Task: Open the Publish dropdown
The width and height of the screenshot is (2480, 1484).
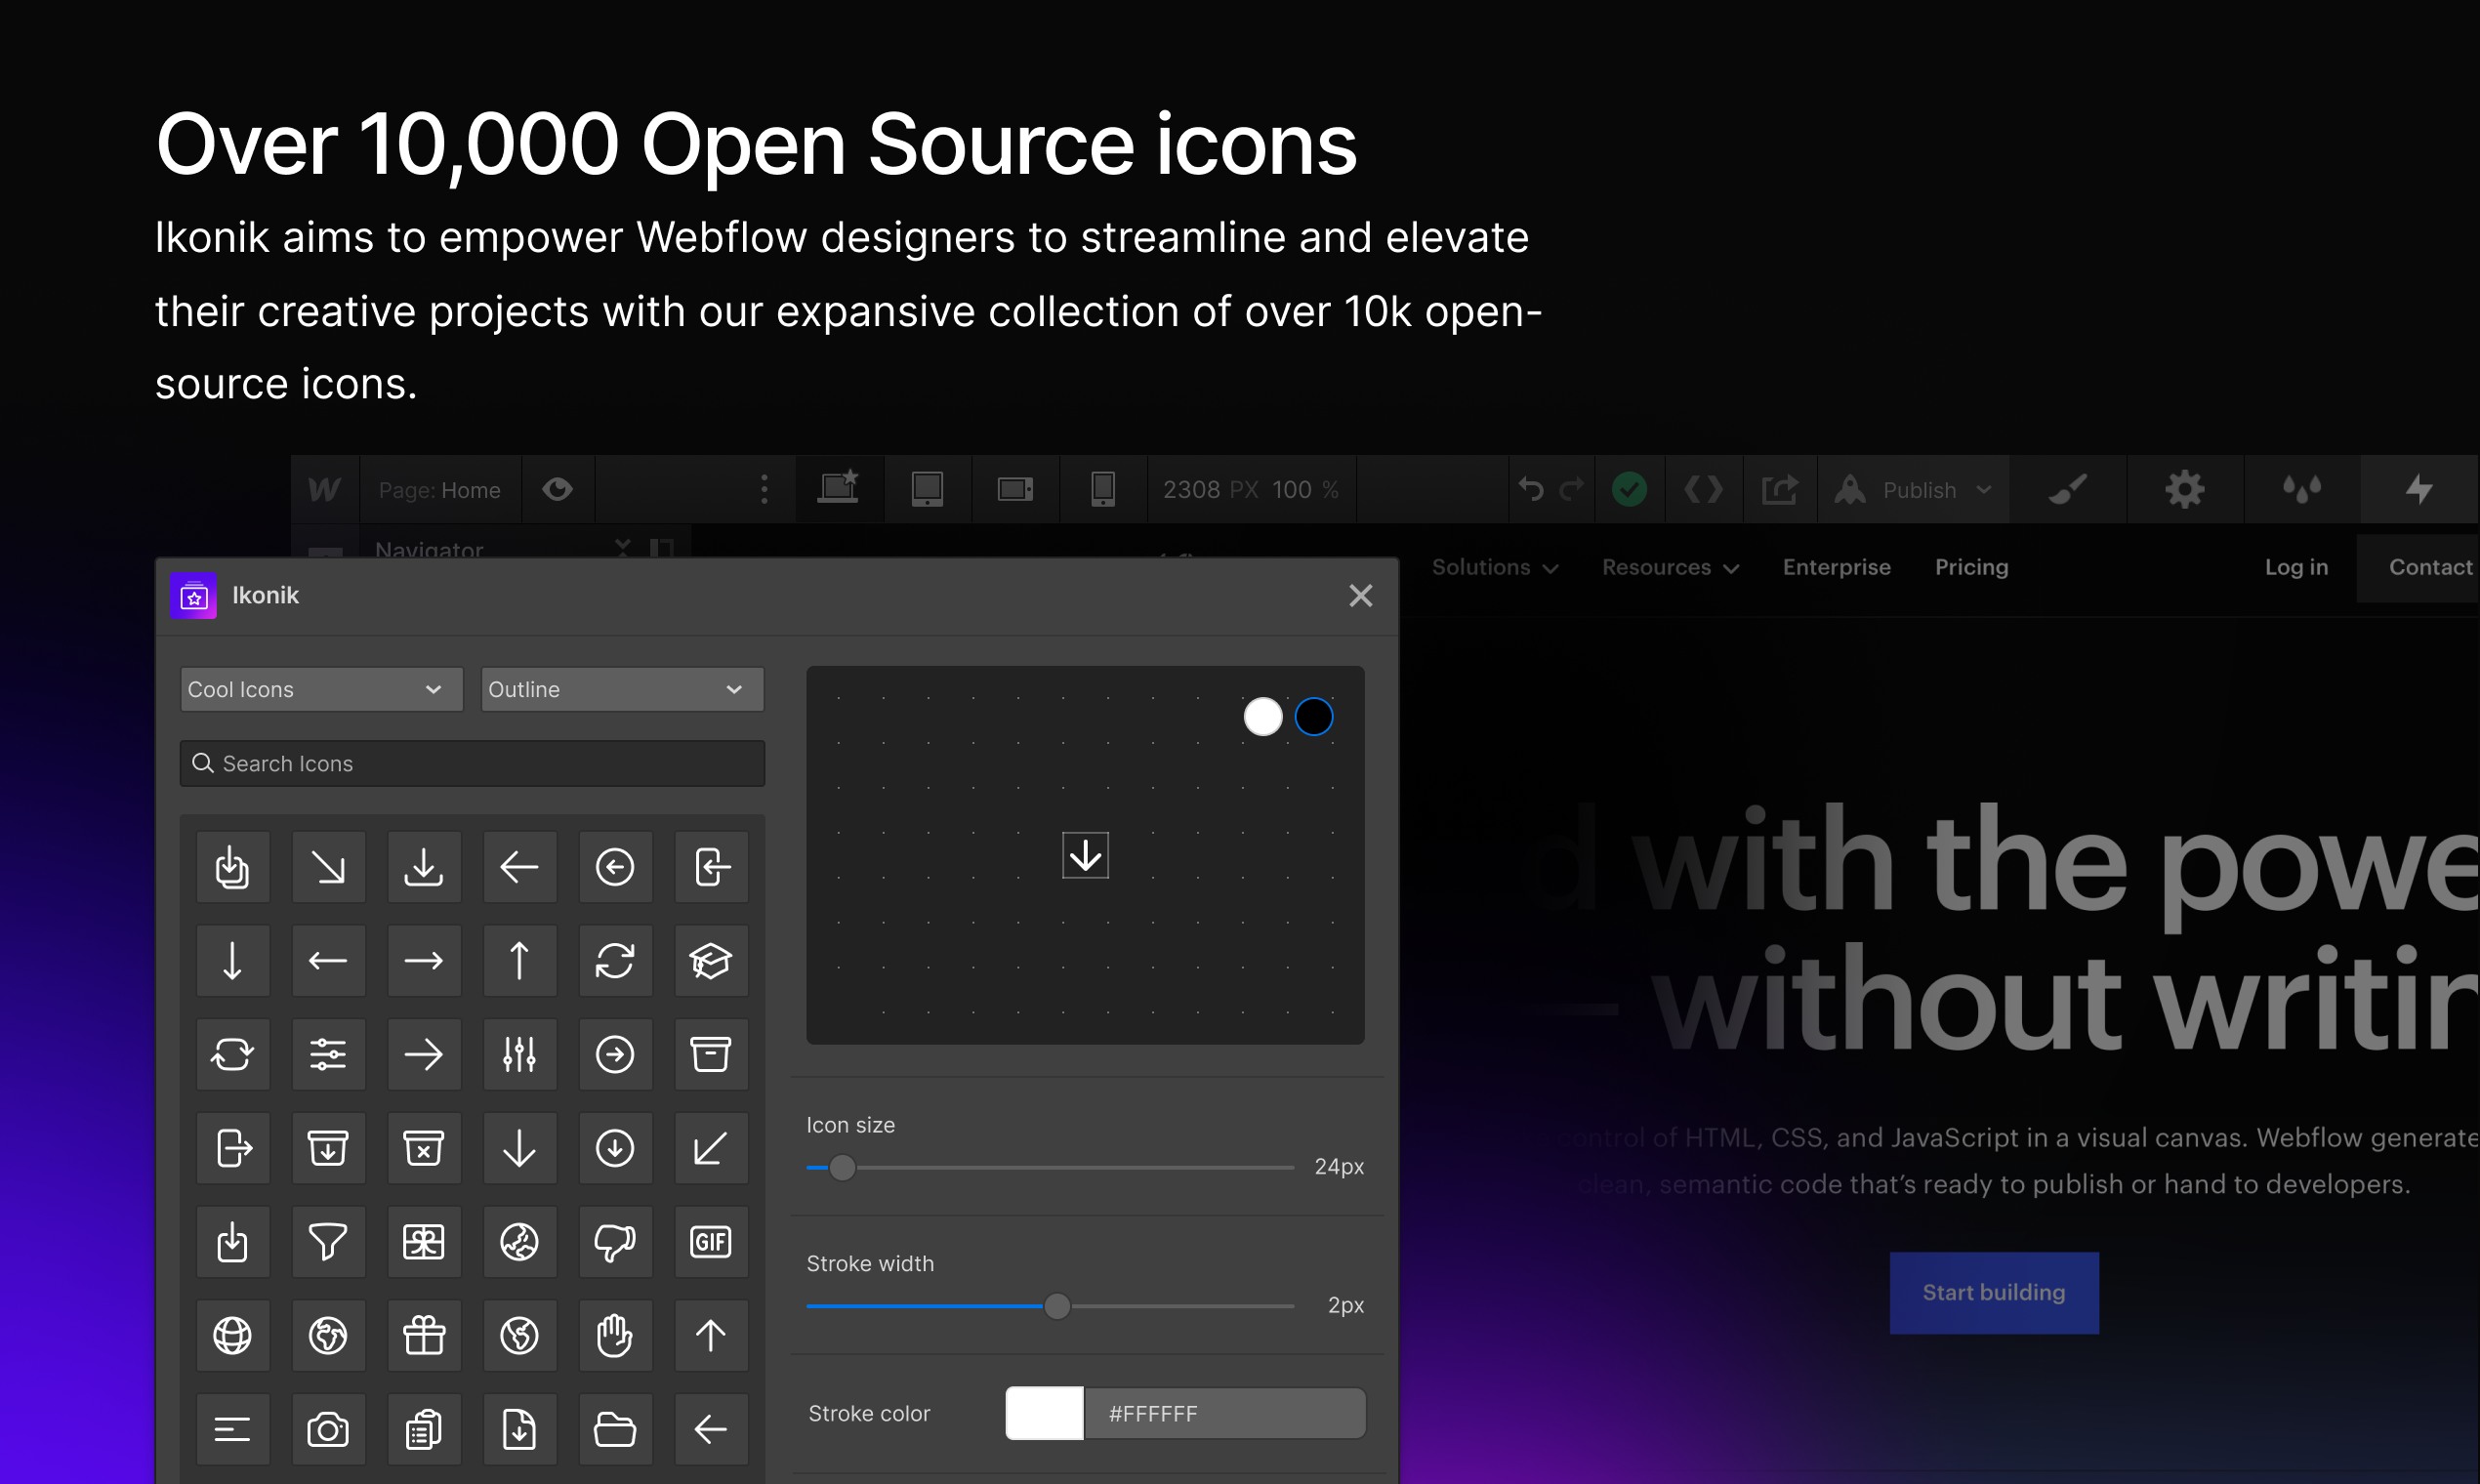Action: pos(1913,489)
